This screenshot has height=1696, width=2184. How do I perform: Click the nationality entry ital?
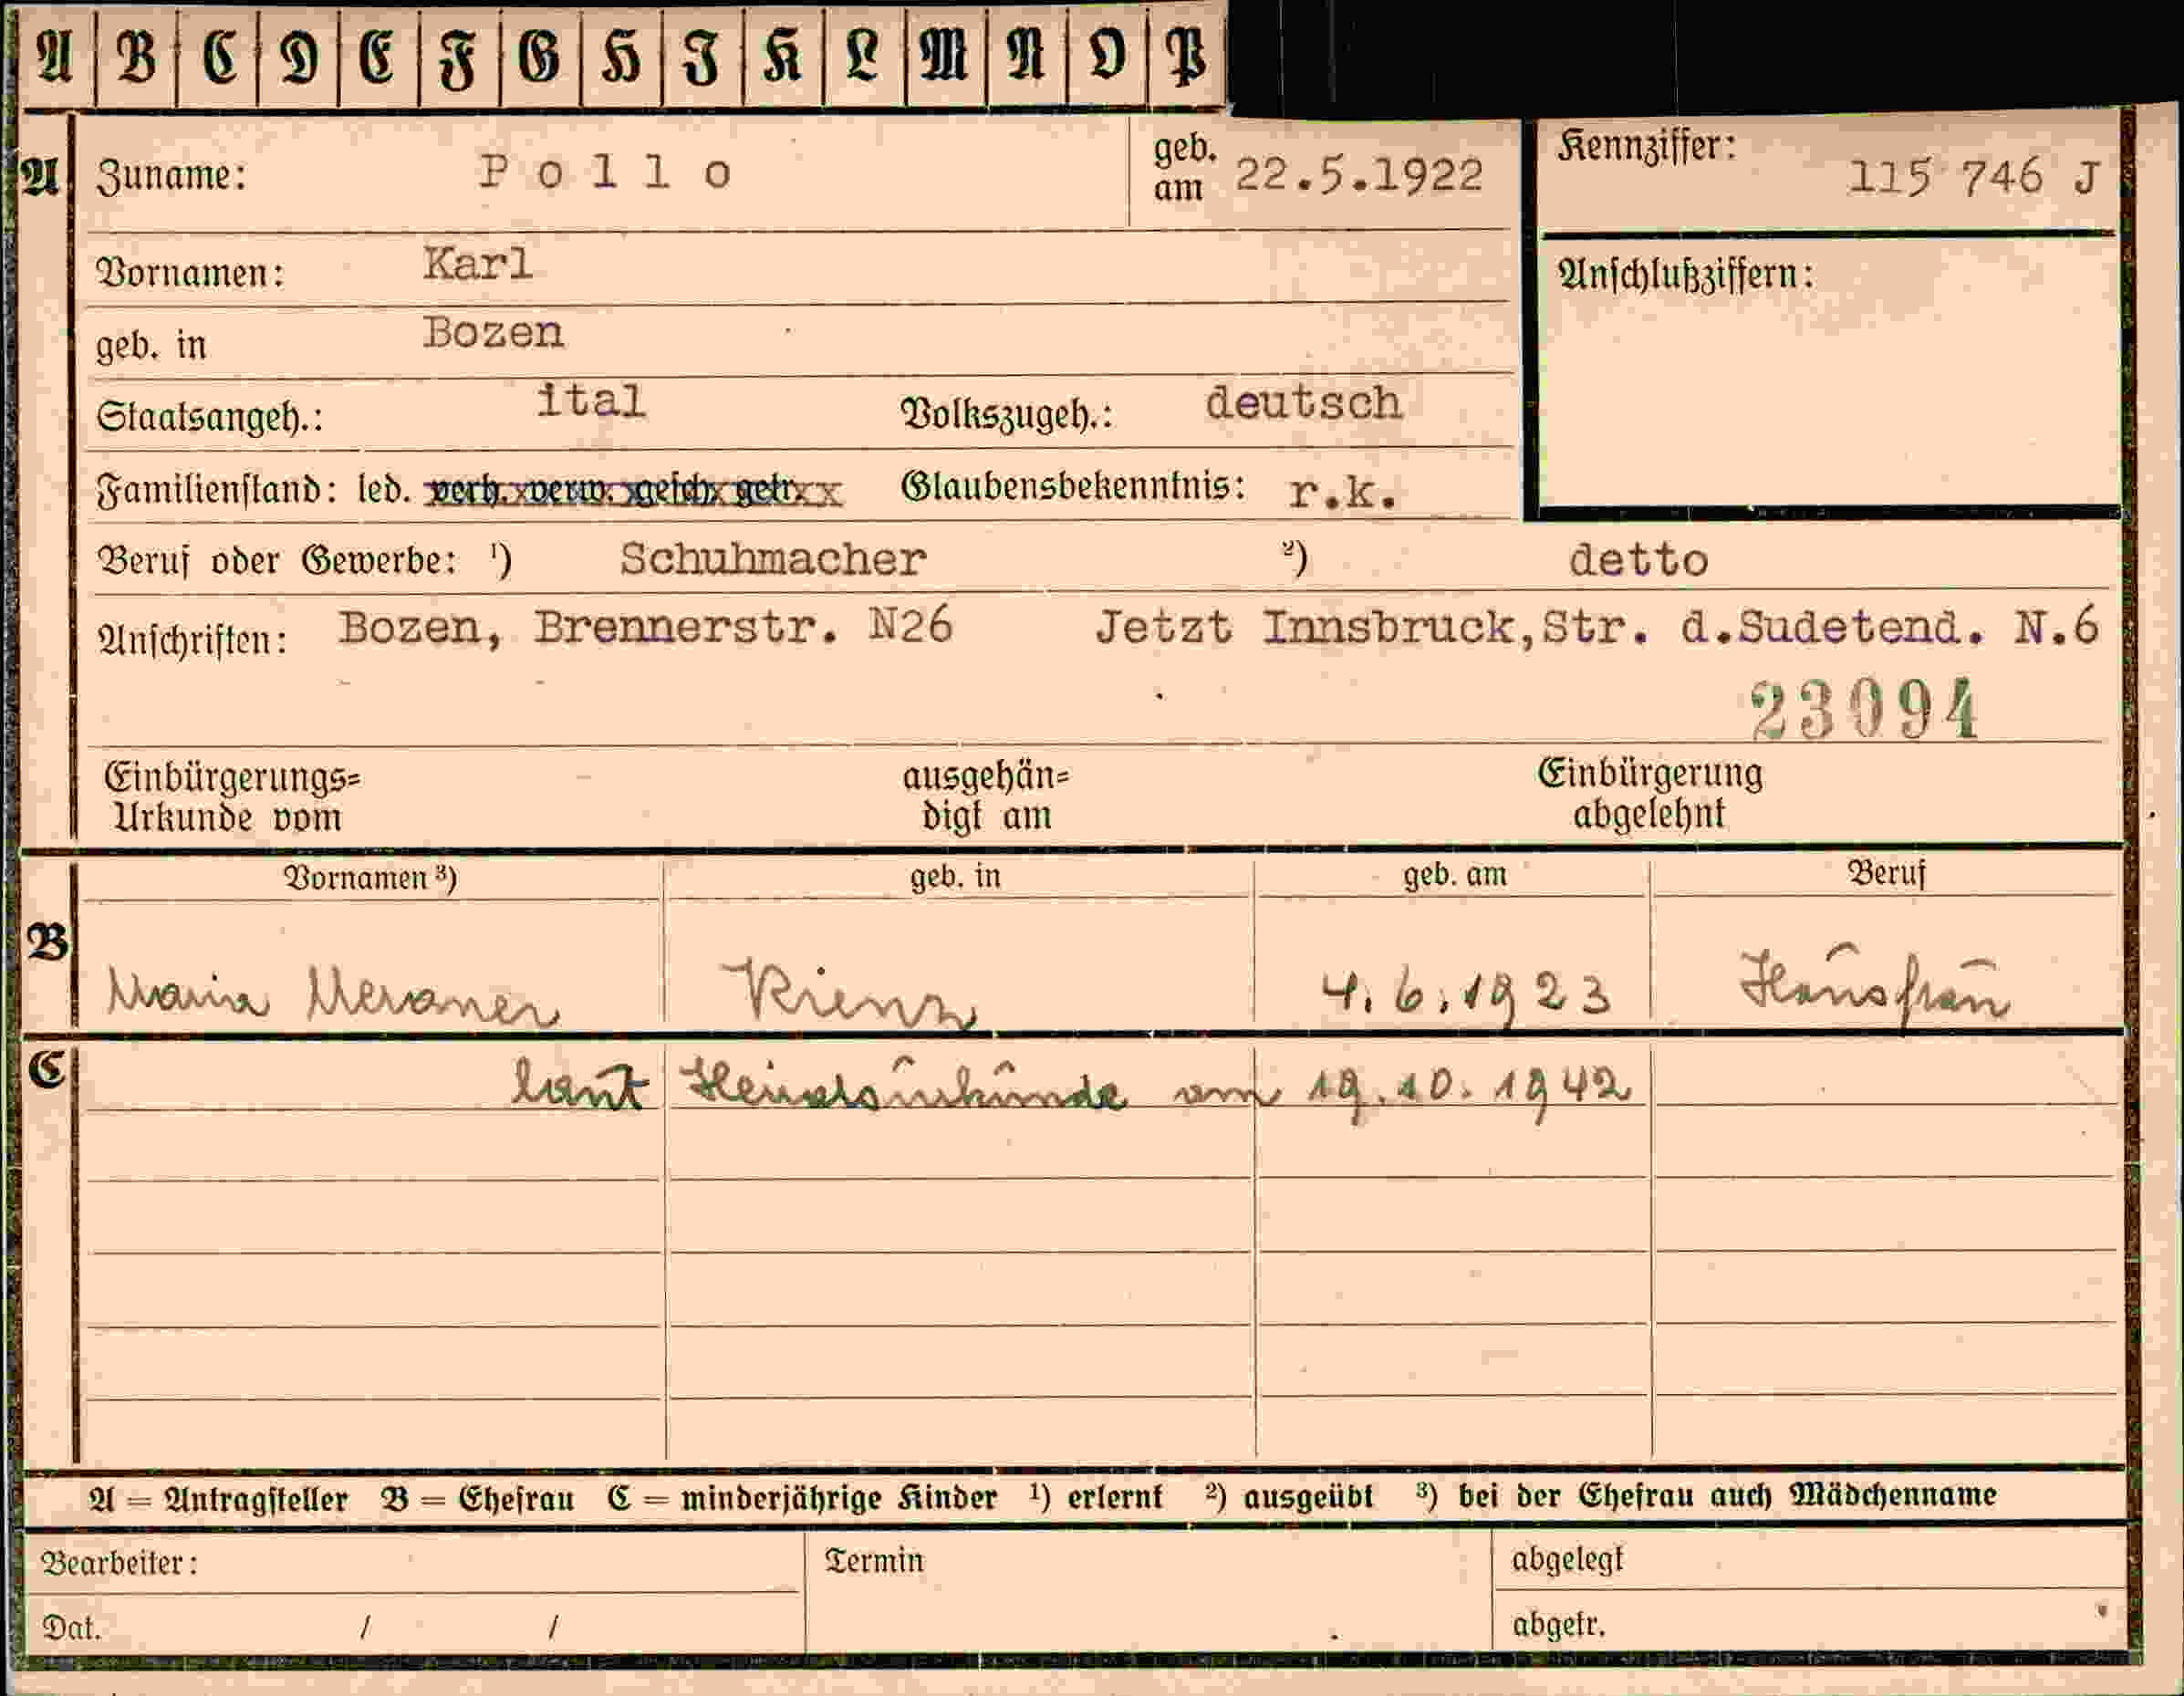(591, 401)
